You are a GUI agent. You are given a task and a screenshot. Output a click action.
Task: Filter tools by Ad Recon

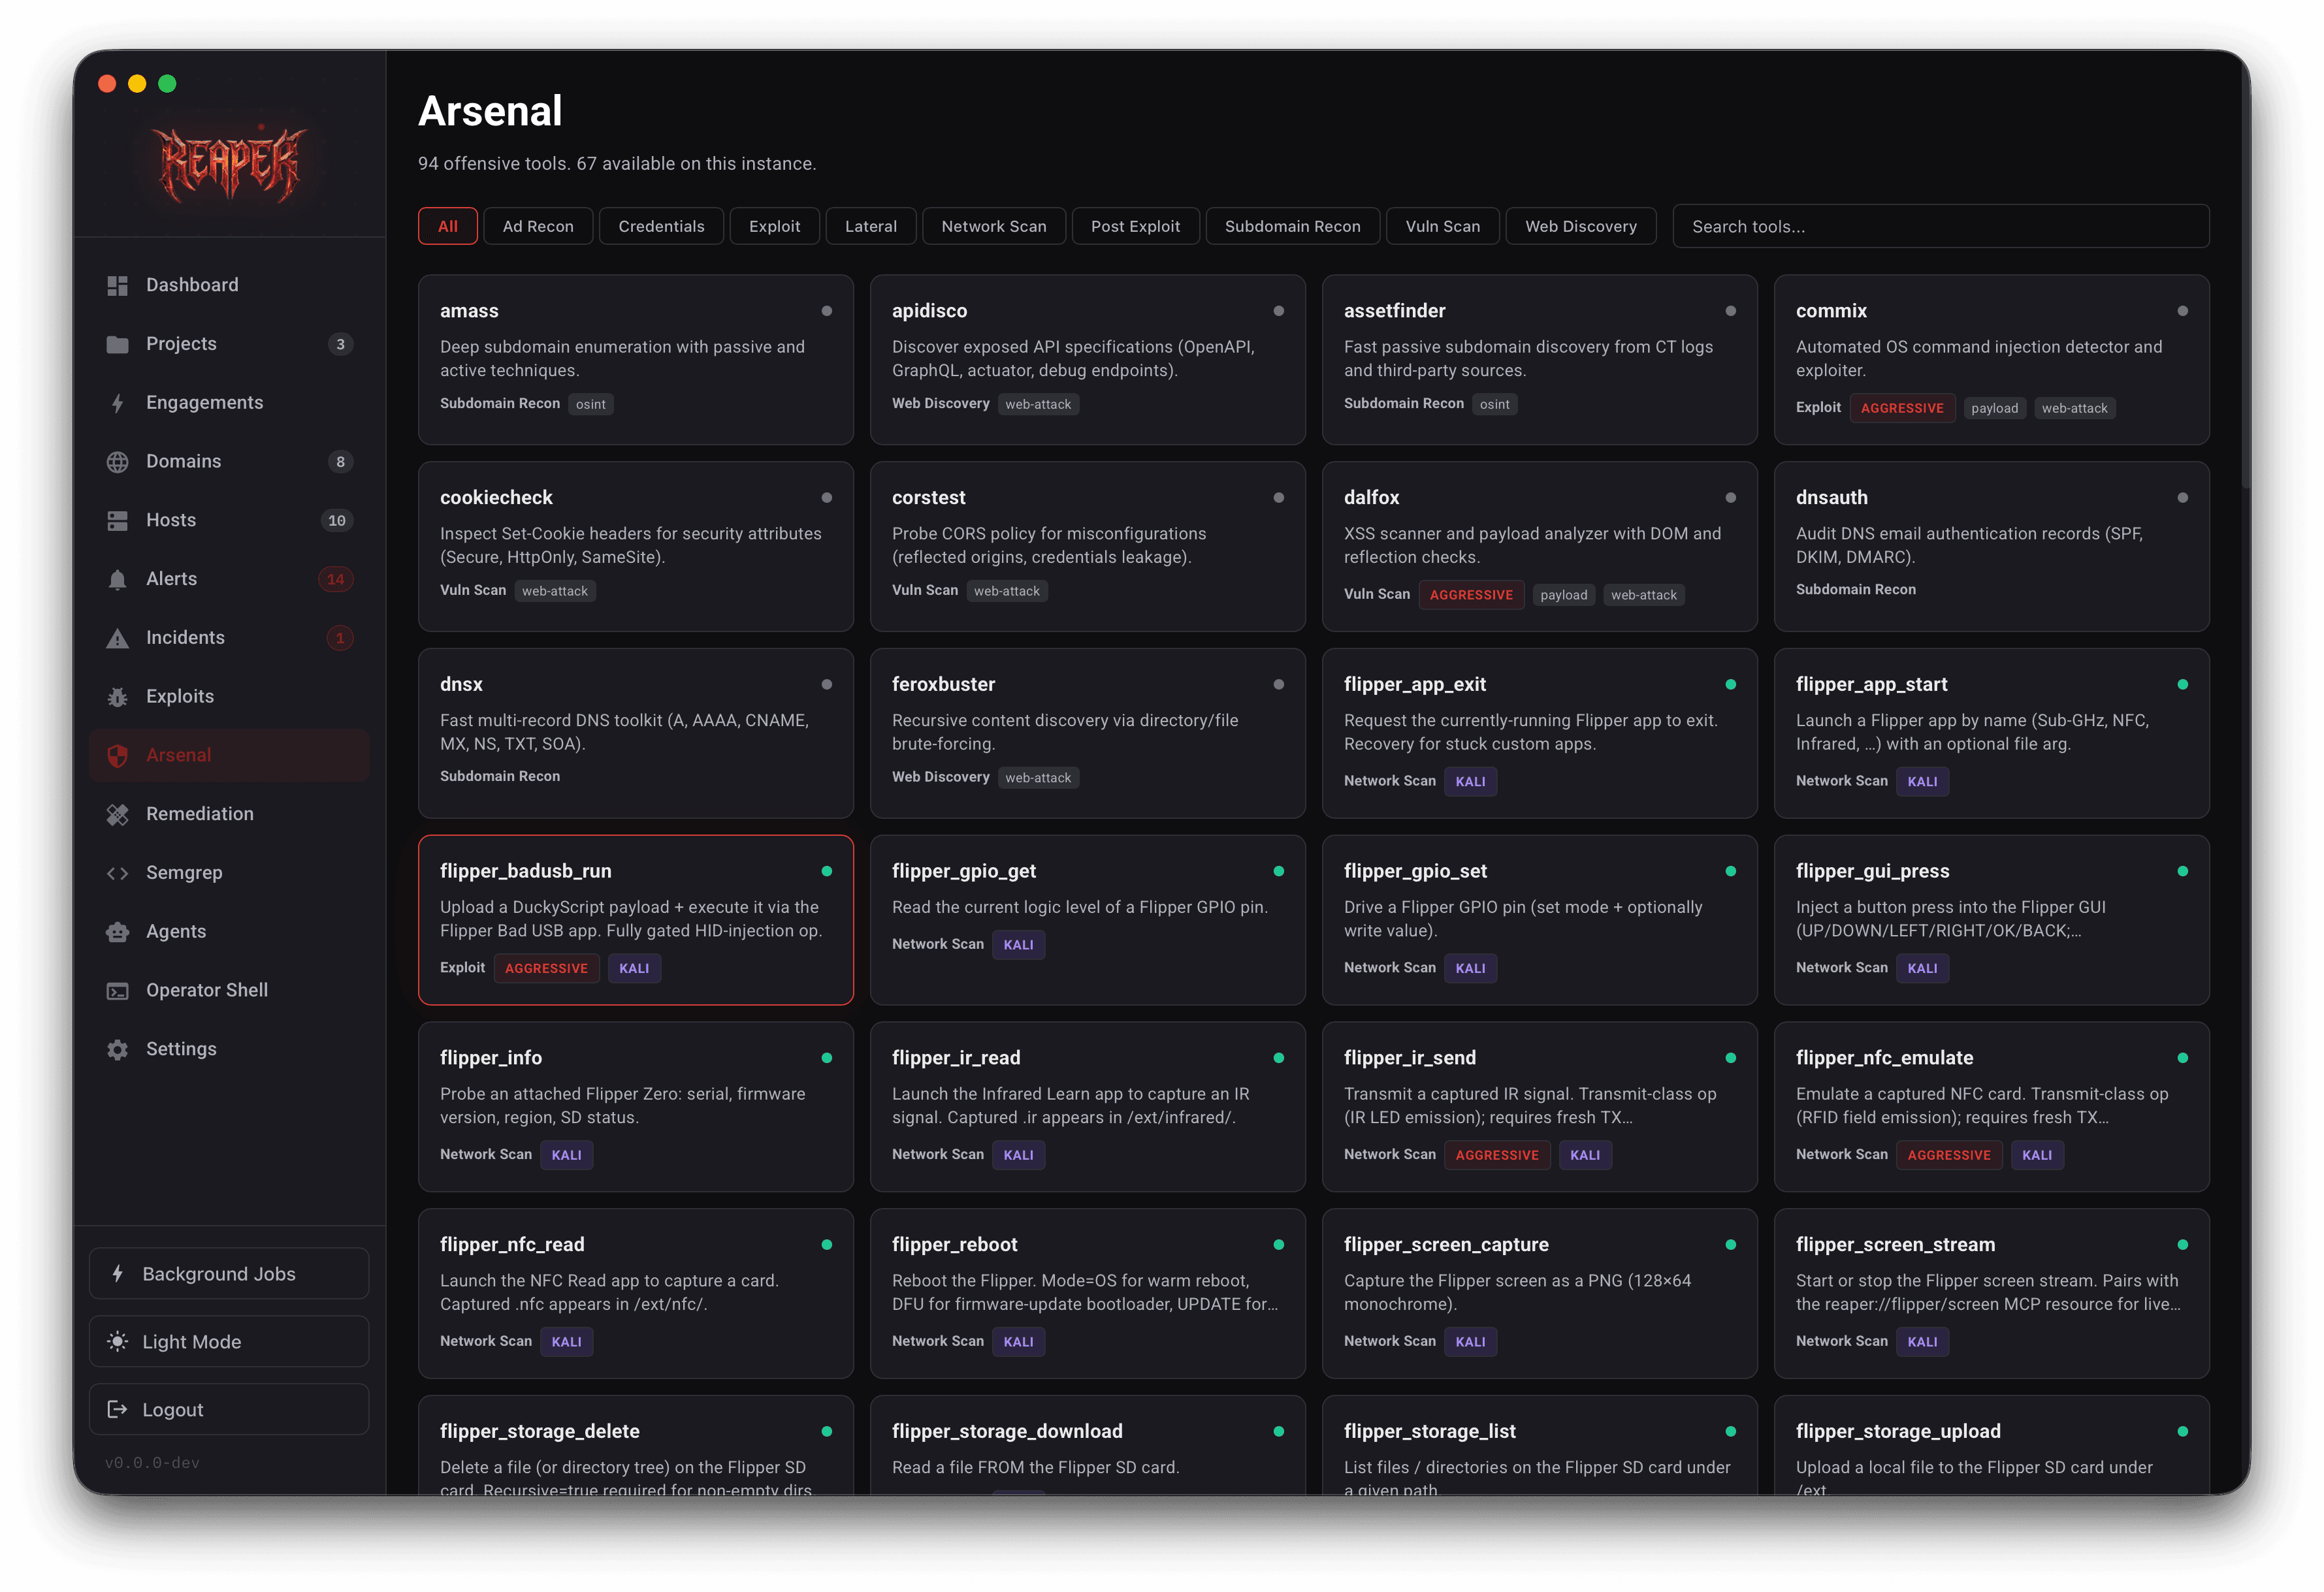coord(538,226)
